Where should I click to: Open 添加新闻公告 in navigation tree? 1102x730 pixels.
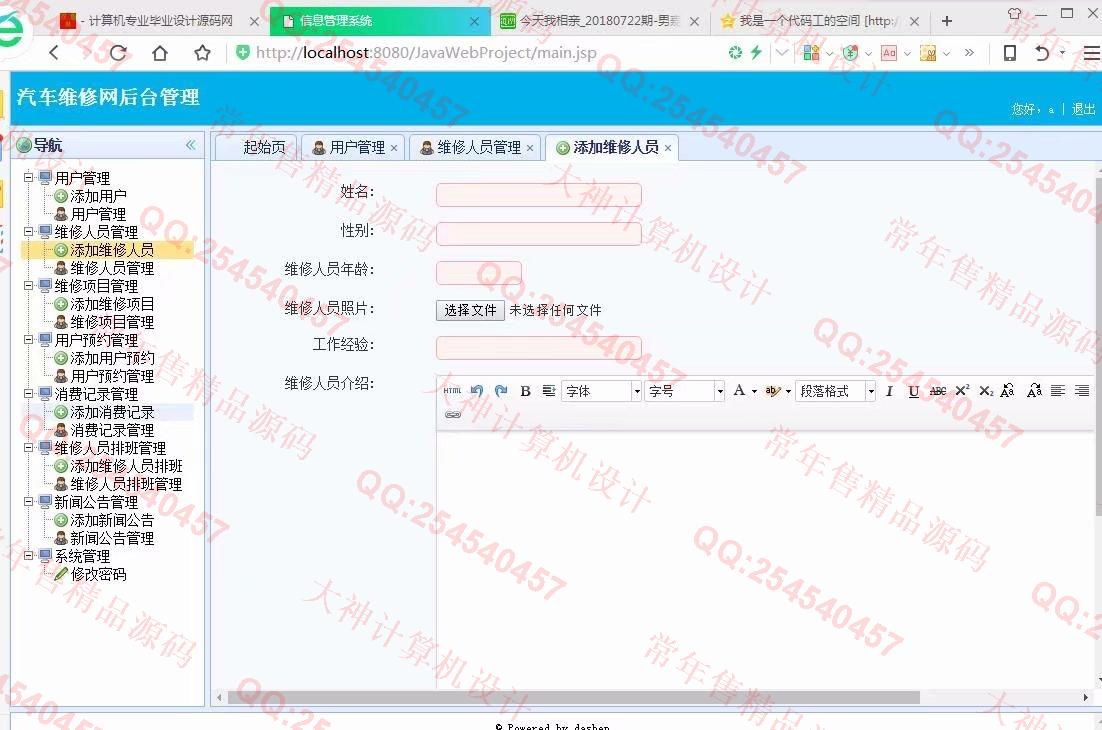pos(112,521)
